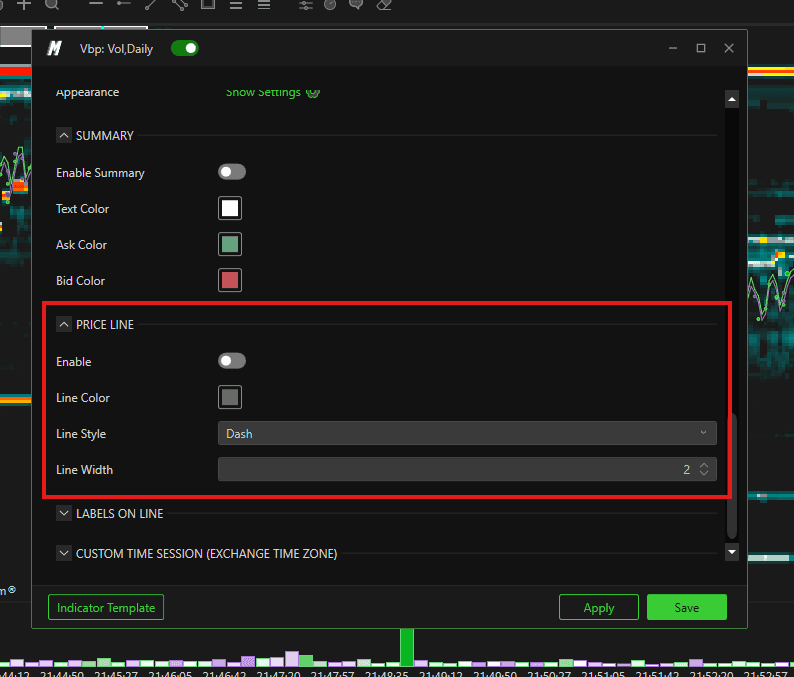Select the crosshair plus tool in toolbar
794x677 pixels.
24,5
